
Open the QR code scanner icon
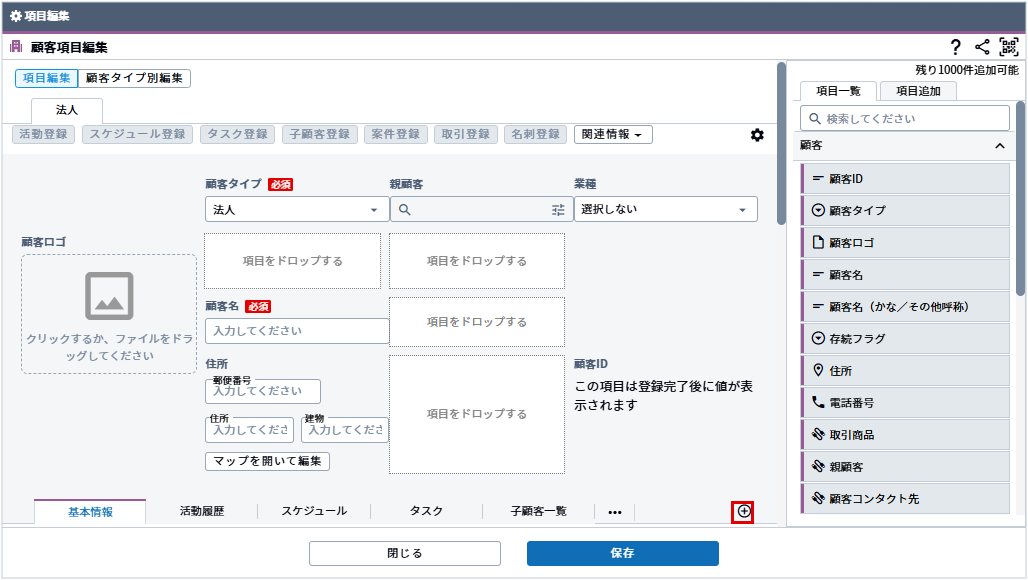pyautogui.click(x=1008, y=47)
